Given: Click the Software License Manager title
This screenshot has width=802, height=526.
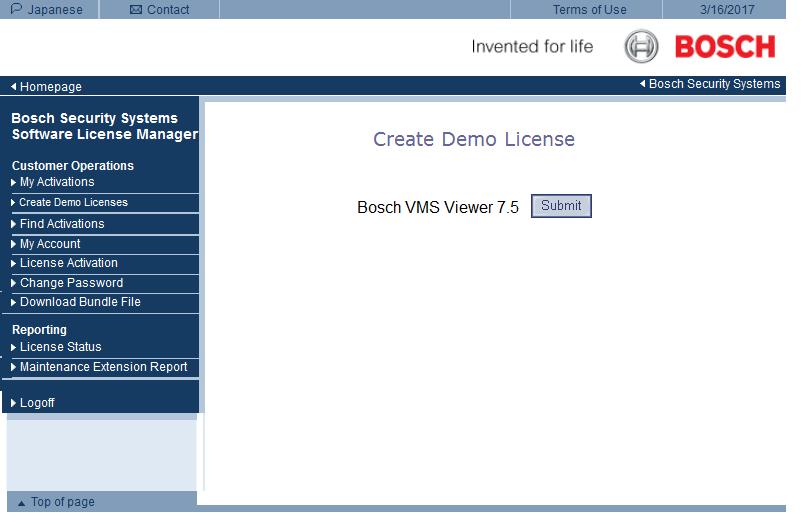Looking at the screenshot, I should [x=105, y=134].
